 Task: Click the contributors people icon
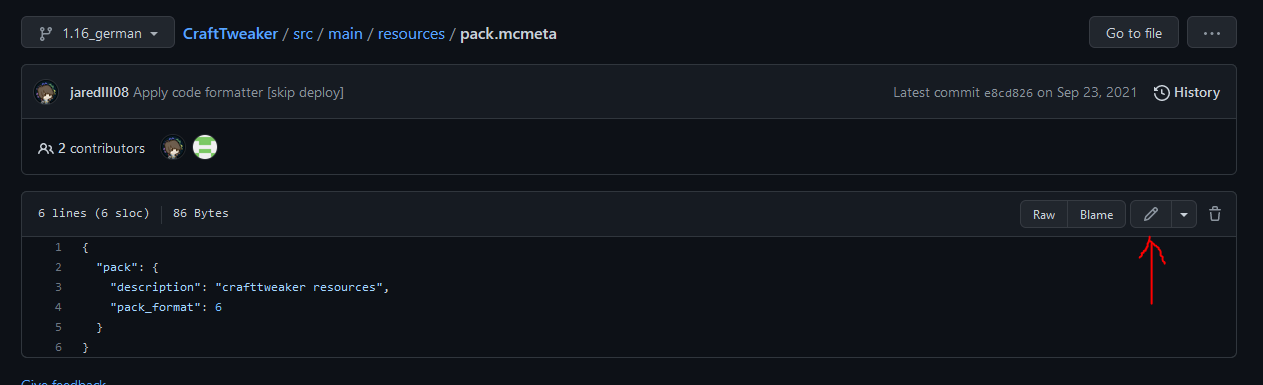(46, 148)
